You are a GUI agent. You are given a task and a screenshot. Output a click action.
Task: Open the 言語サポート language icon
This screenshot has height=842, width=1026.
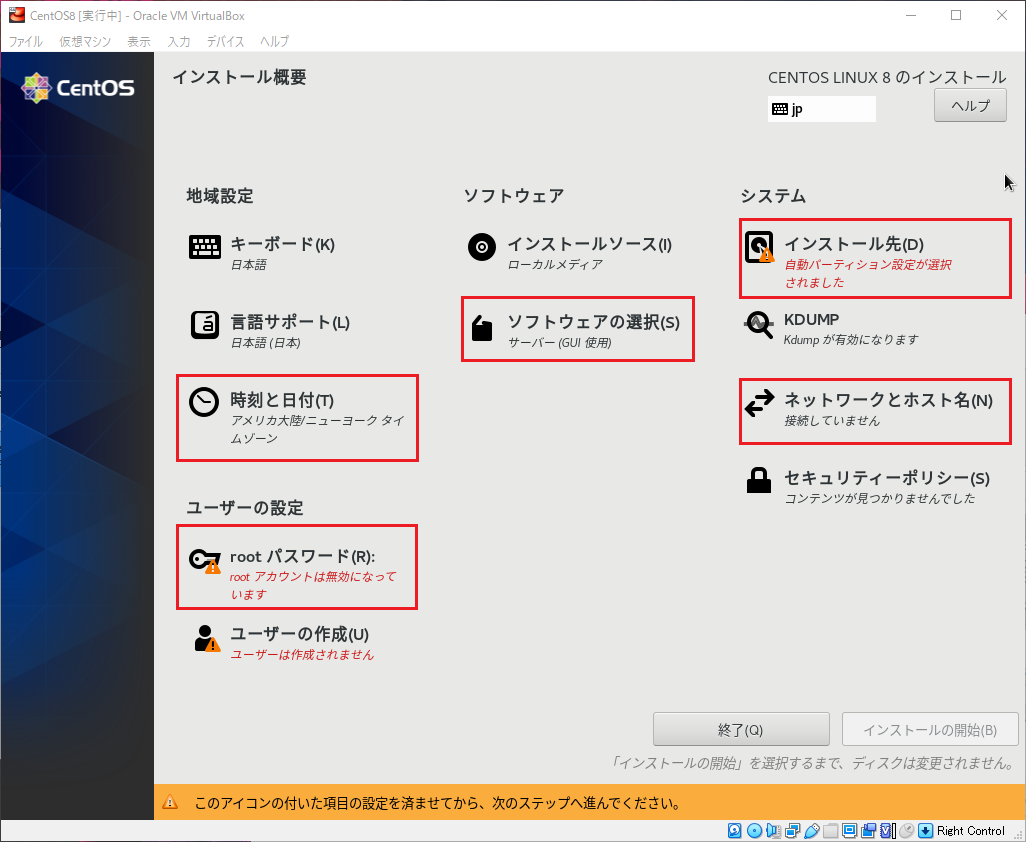point(205,325)
